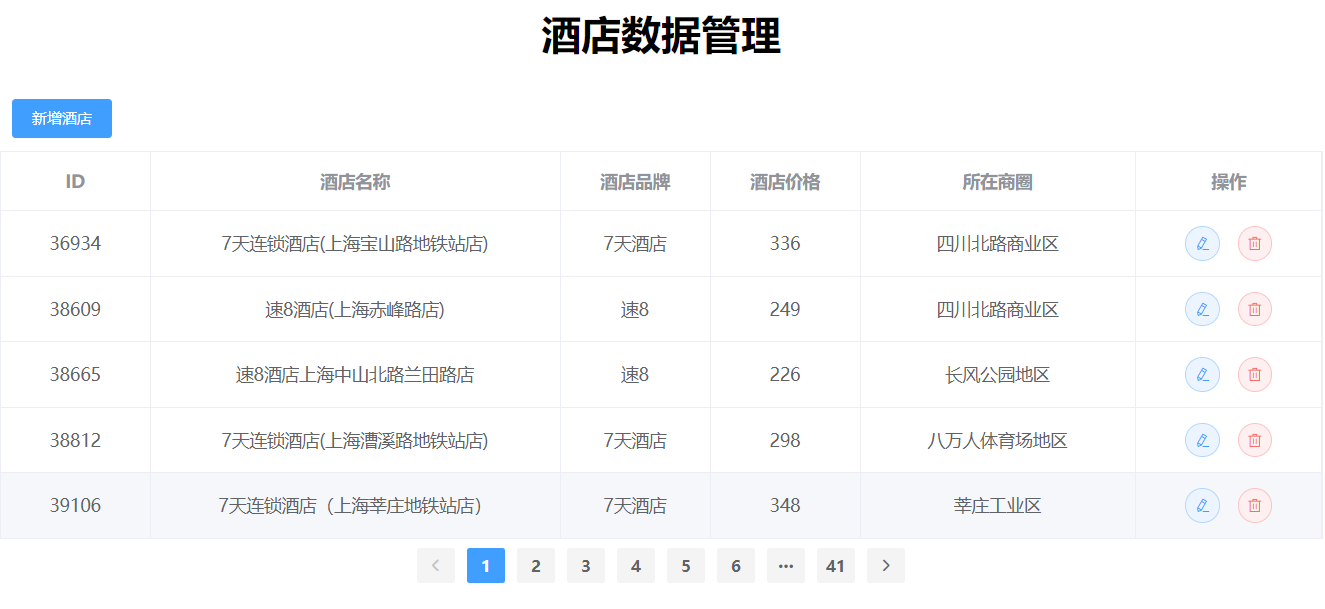Click the 新增酒店 button
The height and width of the screenshot is (609, 1325).
pos(62,119)
